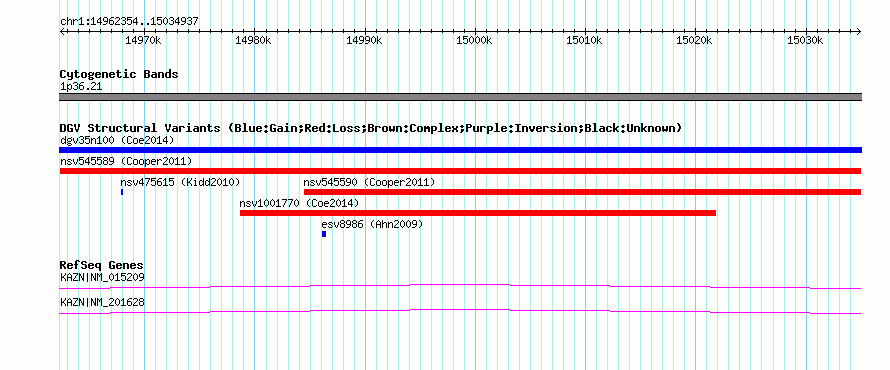The width and height of the screenshot is (890, 370).
Task: Open the KAZN|NM_015209 gene label
Action: click(x=102, y=278)
